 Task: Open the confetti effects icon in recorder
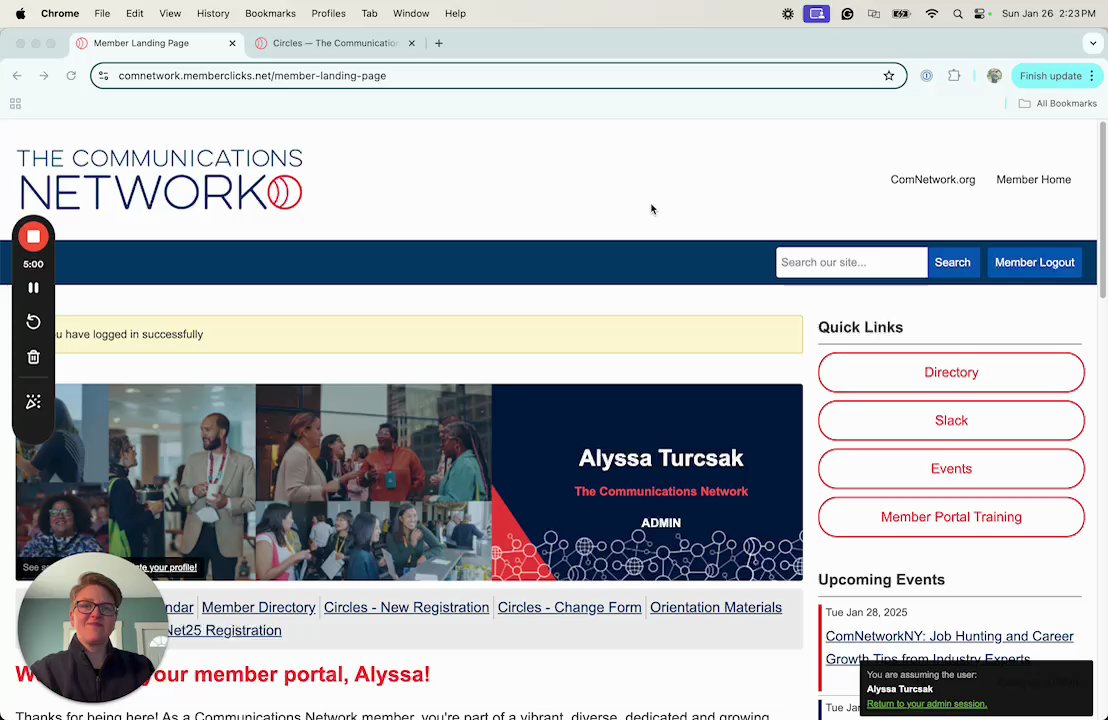(x=33, y=402)
